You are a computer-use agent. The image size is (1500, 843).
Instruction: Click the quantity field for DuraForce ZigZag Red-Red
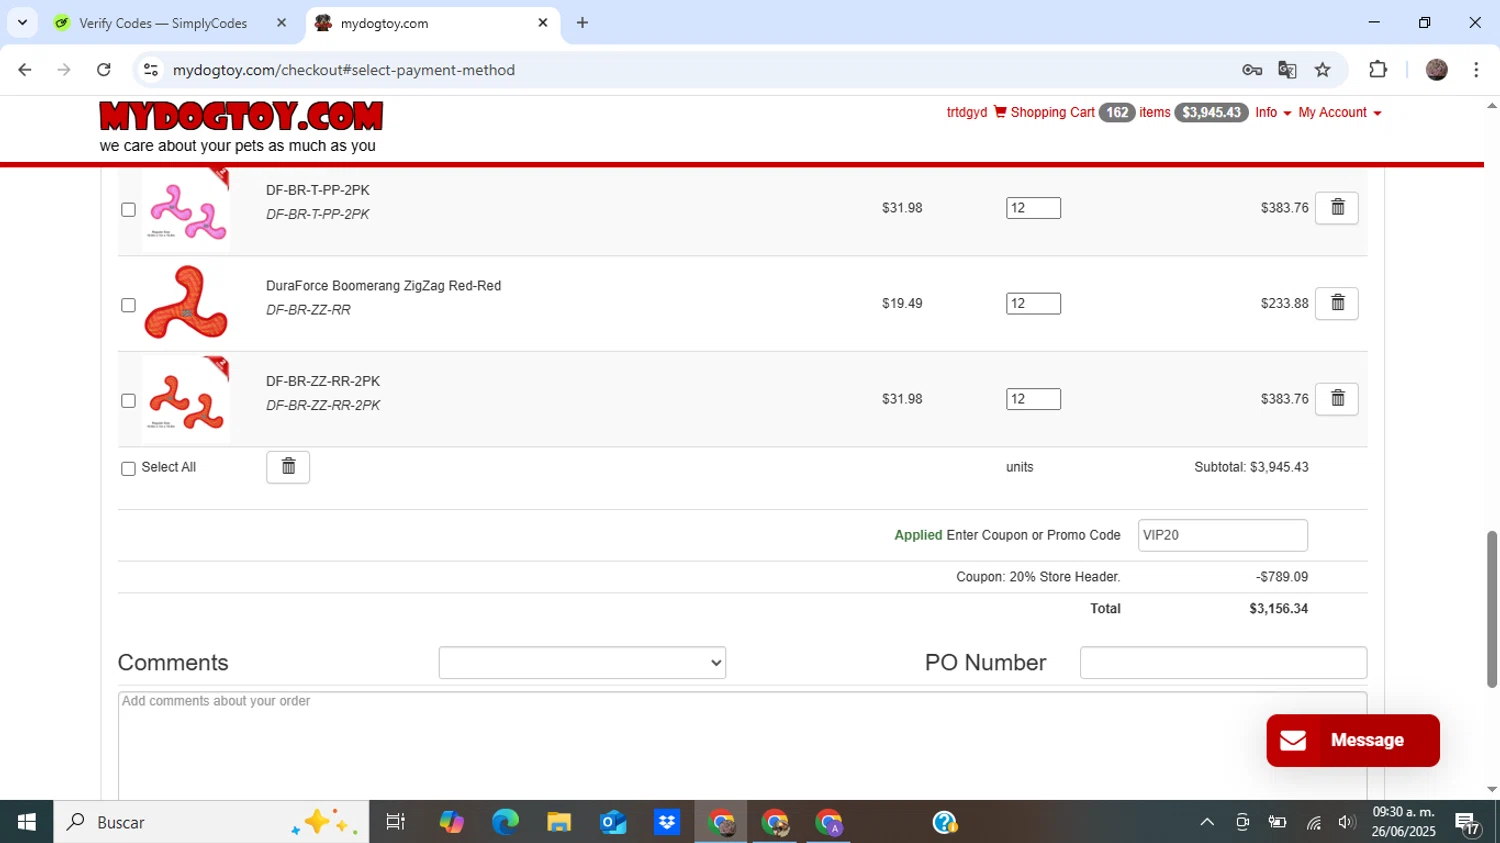pos(1033,303)
